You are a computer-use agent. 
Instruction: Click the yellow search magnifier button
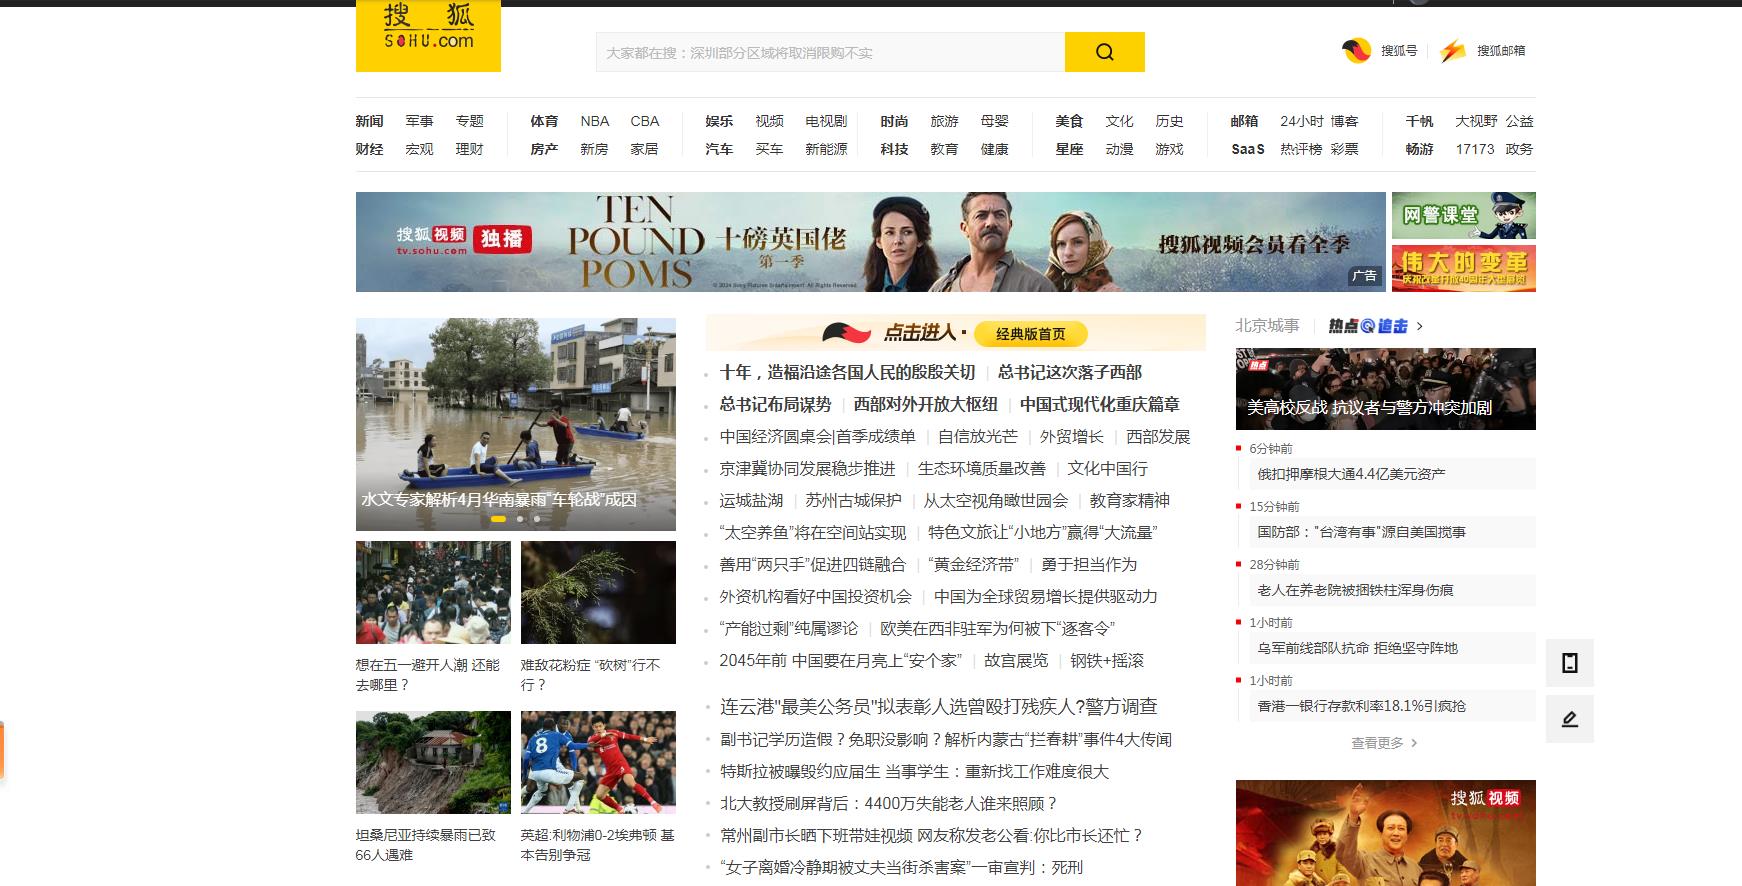[x=1104, y=52]
